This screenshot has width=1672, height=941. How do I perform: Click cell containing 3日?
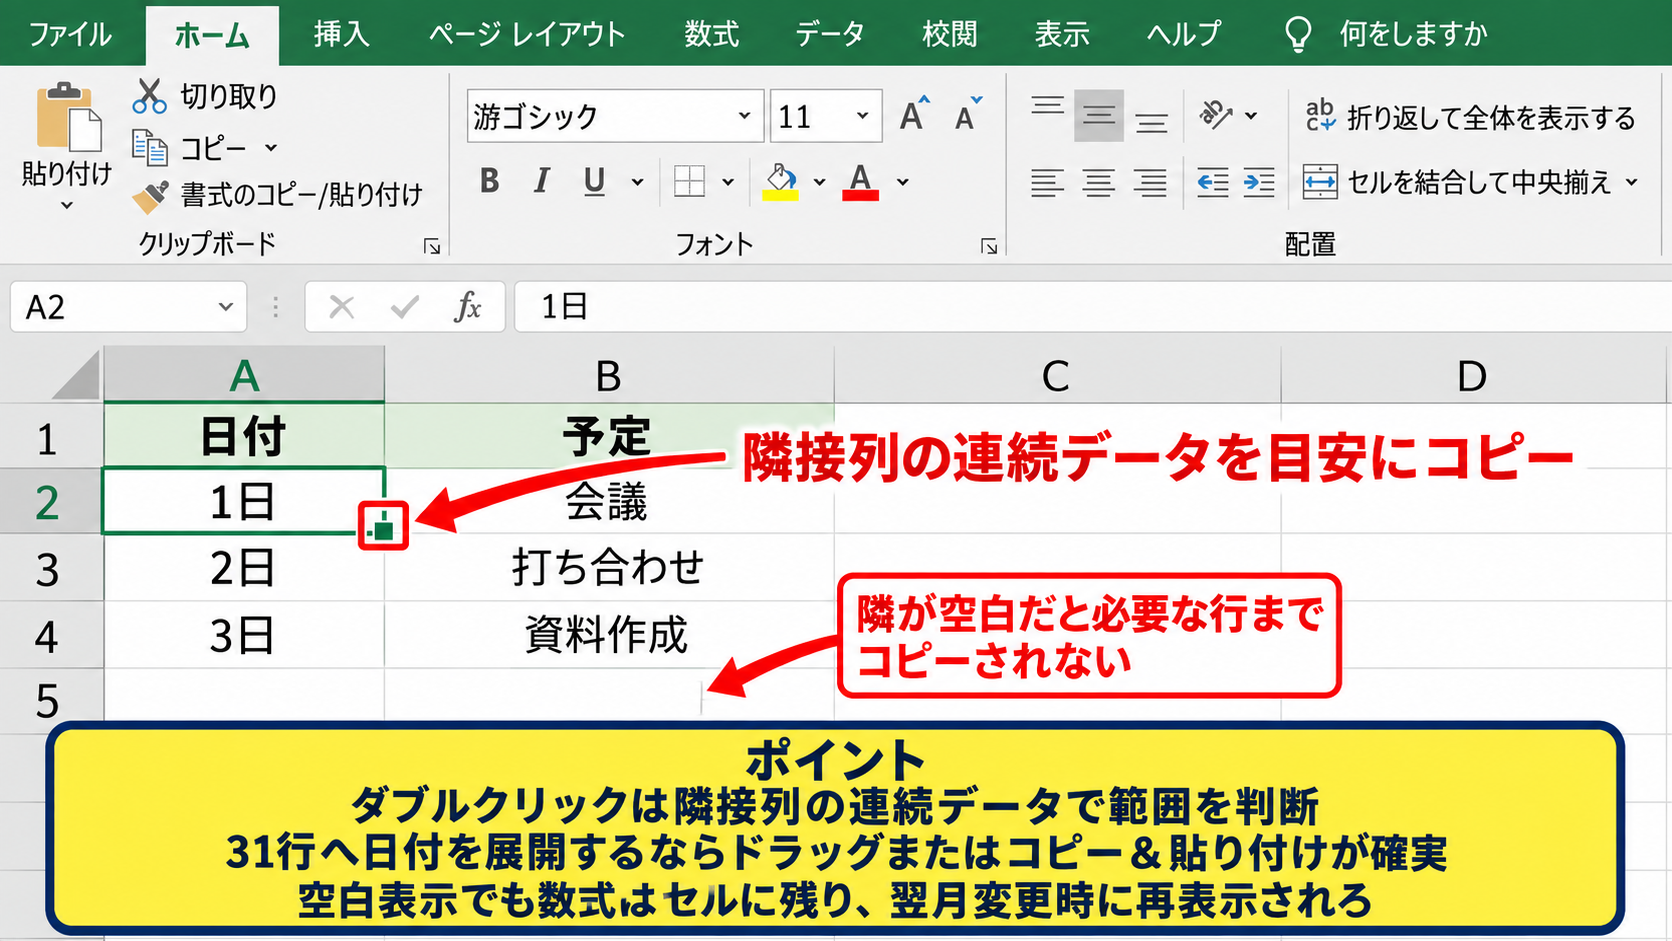tap(244, 635)
